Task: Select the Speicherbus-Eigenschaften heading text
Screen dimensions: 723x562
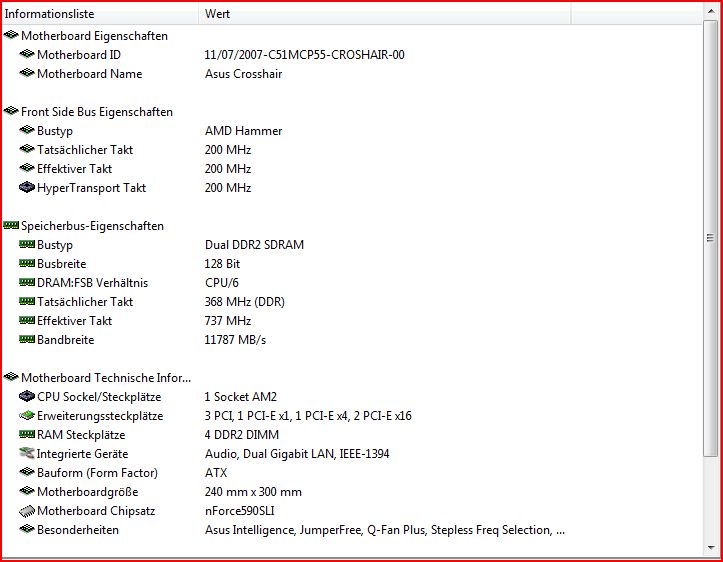Action: (92, 226)
